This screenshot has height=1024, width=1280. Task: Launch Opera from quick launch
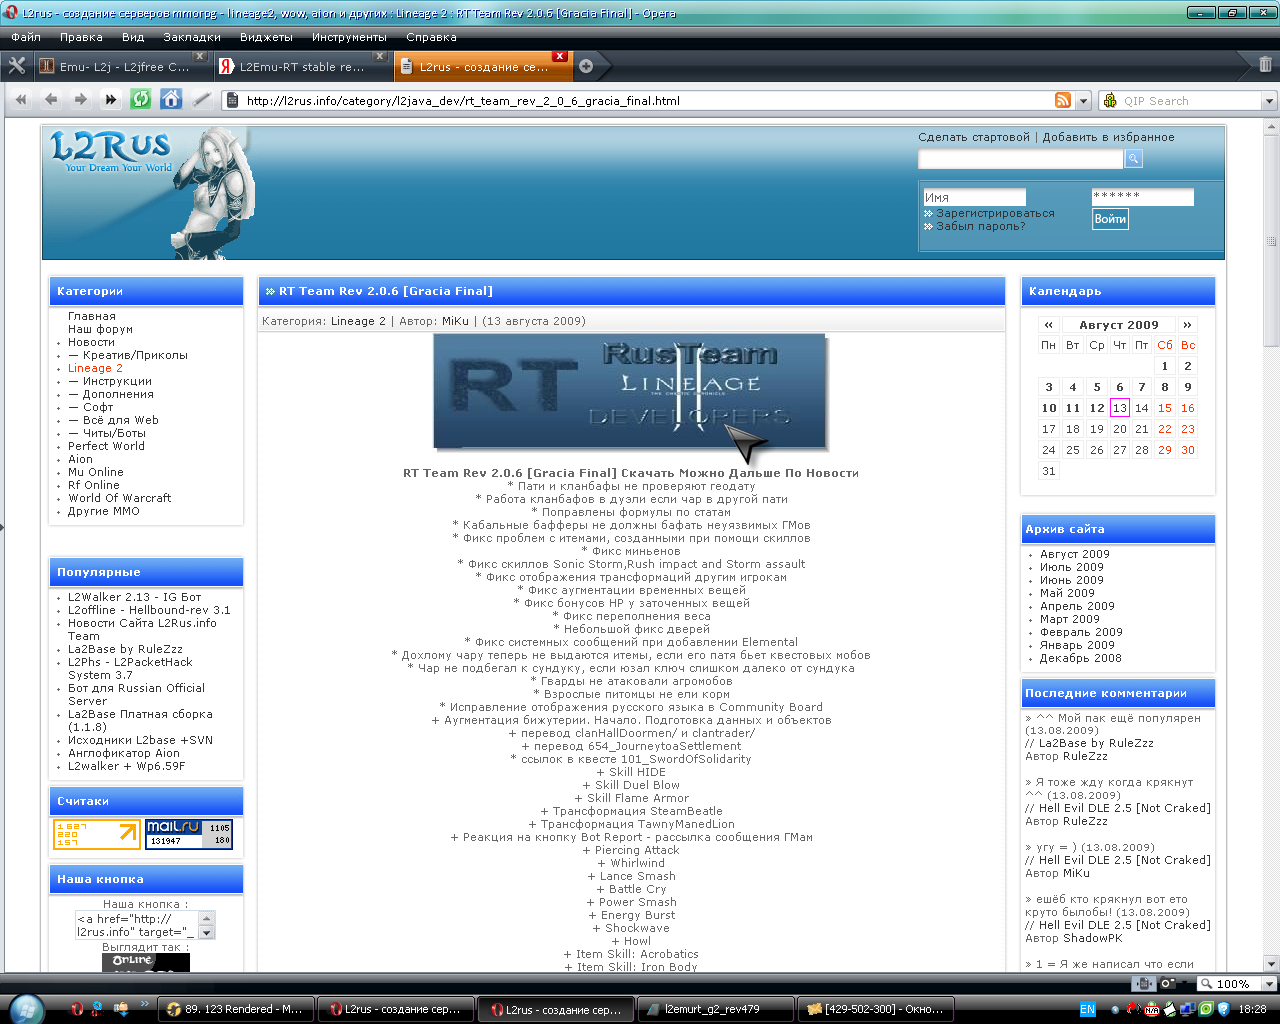pos(77,1009)
